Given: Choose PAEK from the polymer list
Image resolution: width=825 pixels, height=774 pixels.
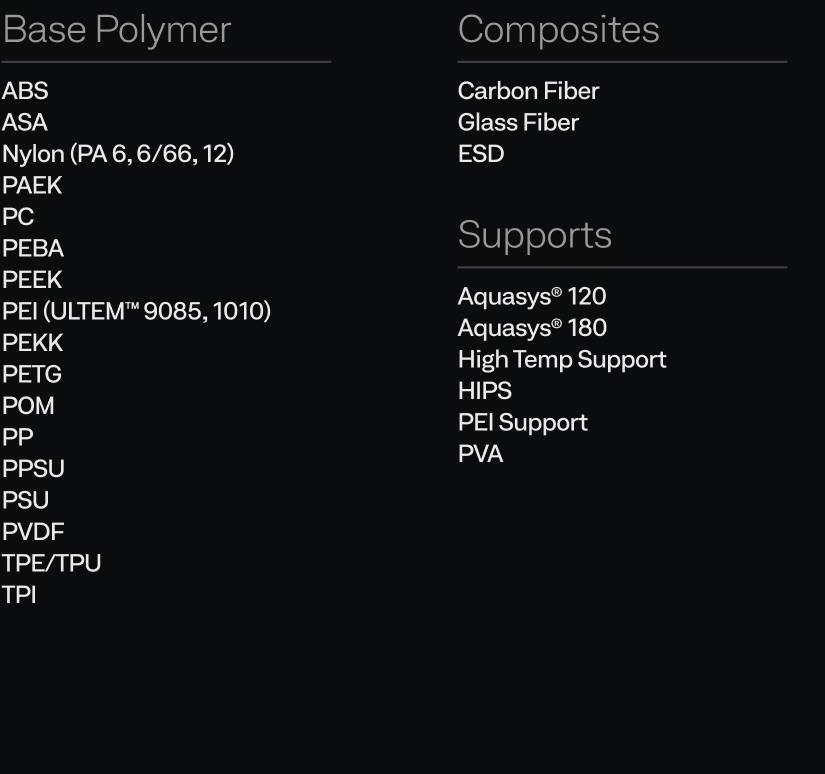Looking at the screenshot, I should [32, 185].
